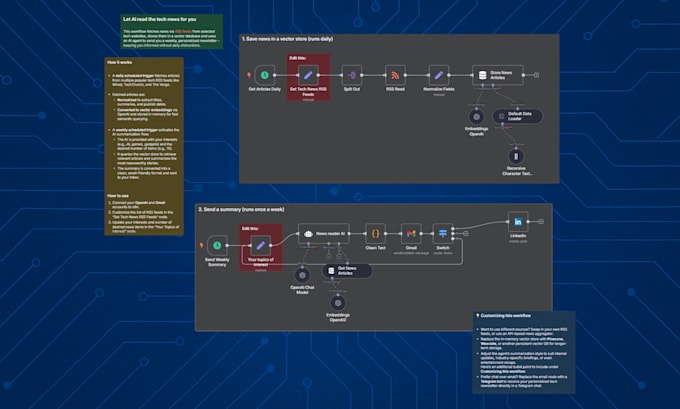The height and width of the screenshot is (409, 680).
Task: Click the trigger bolt beside Send Weekly Summary
Action: click(201, 245)
